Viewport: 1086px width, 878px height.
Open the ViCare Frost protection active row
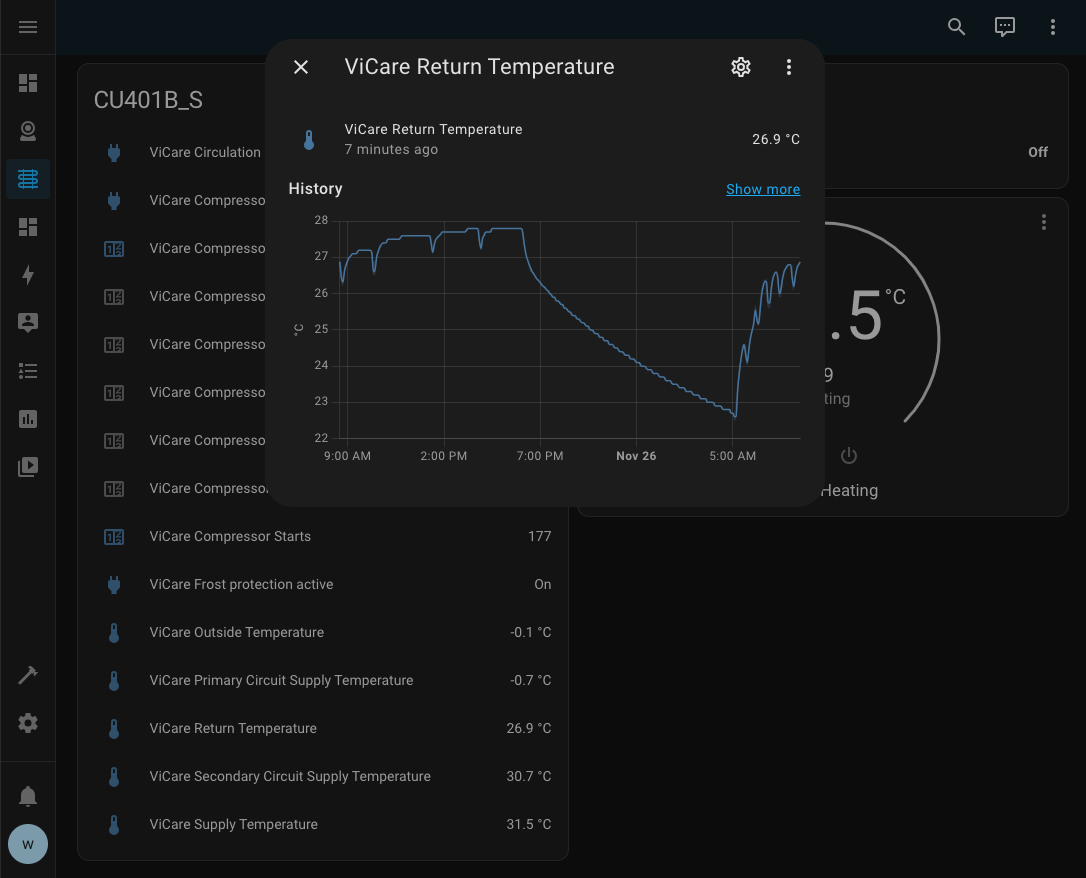coord(323,584)
